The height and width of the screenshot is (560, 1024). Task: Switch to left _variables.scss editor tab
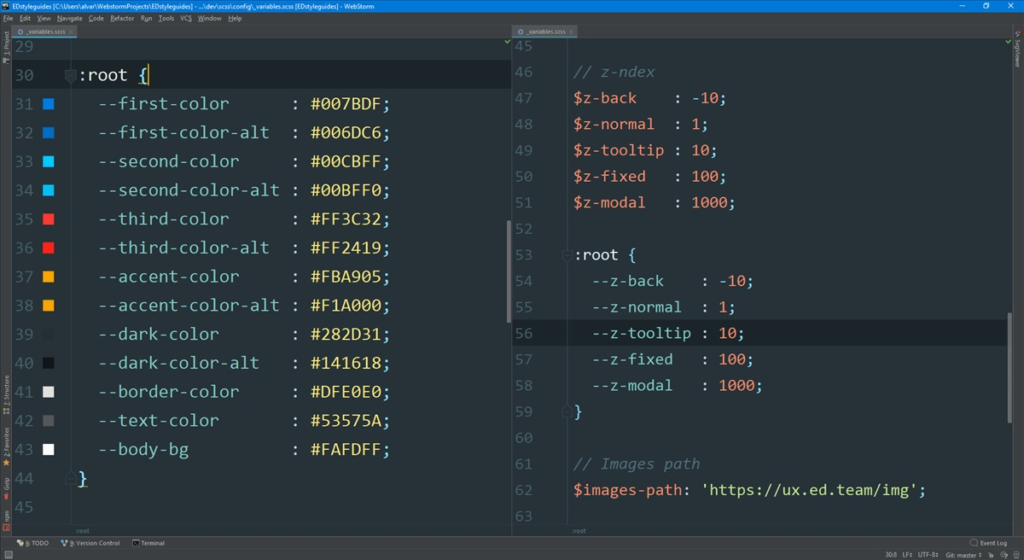45,32
